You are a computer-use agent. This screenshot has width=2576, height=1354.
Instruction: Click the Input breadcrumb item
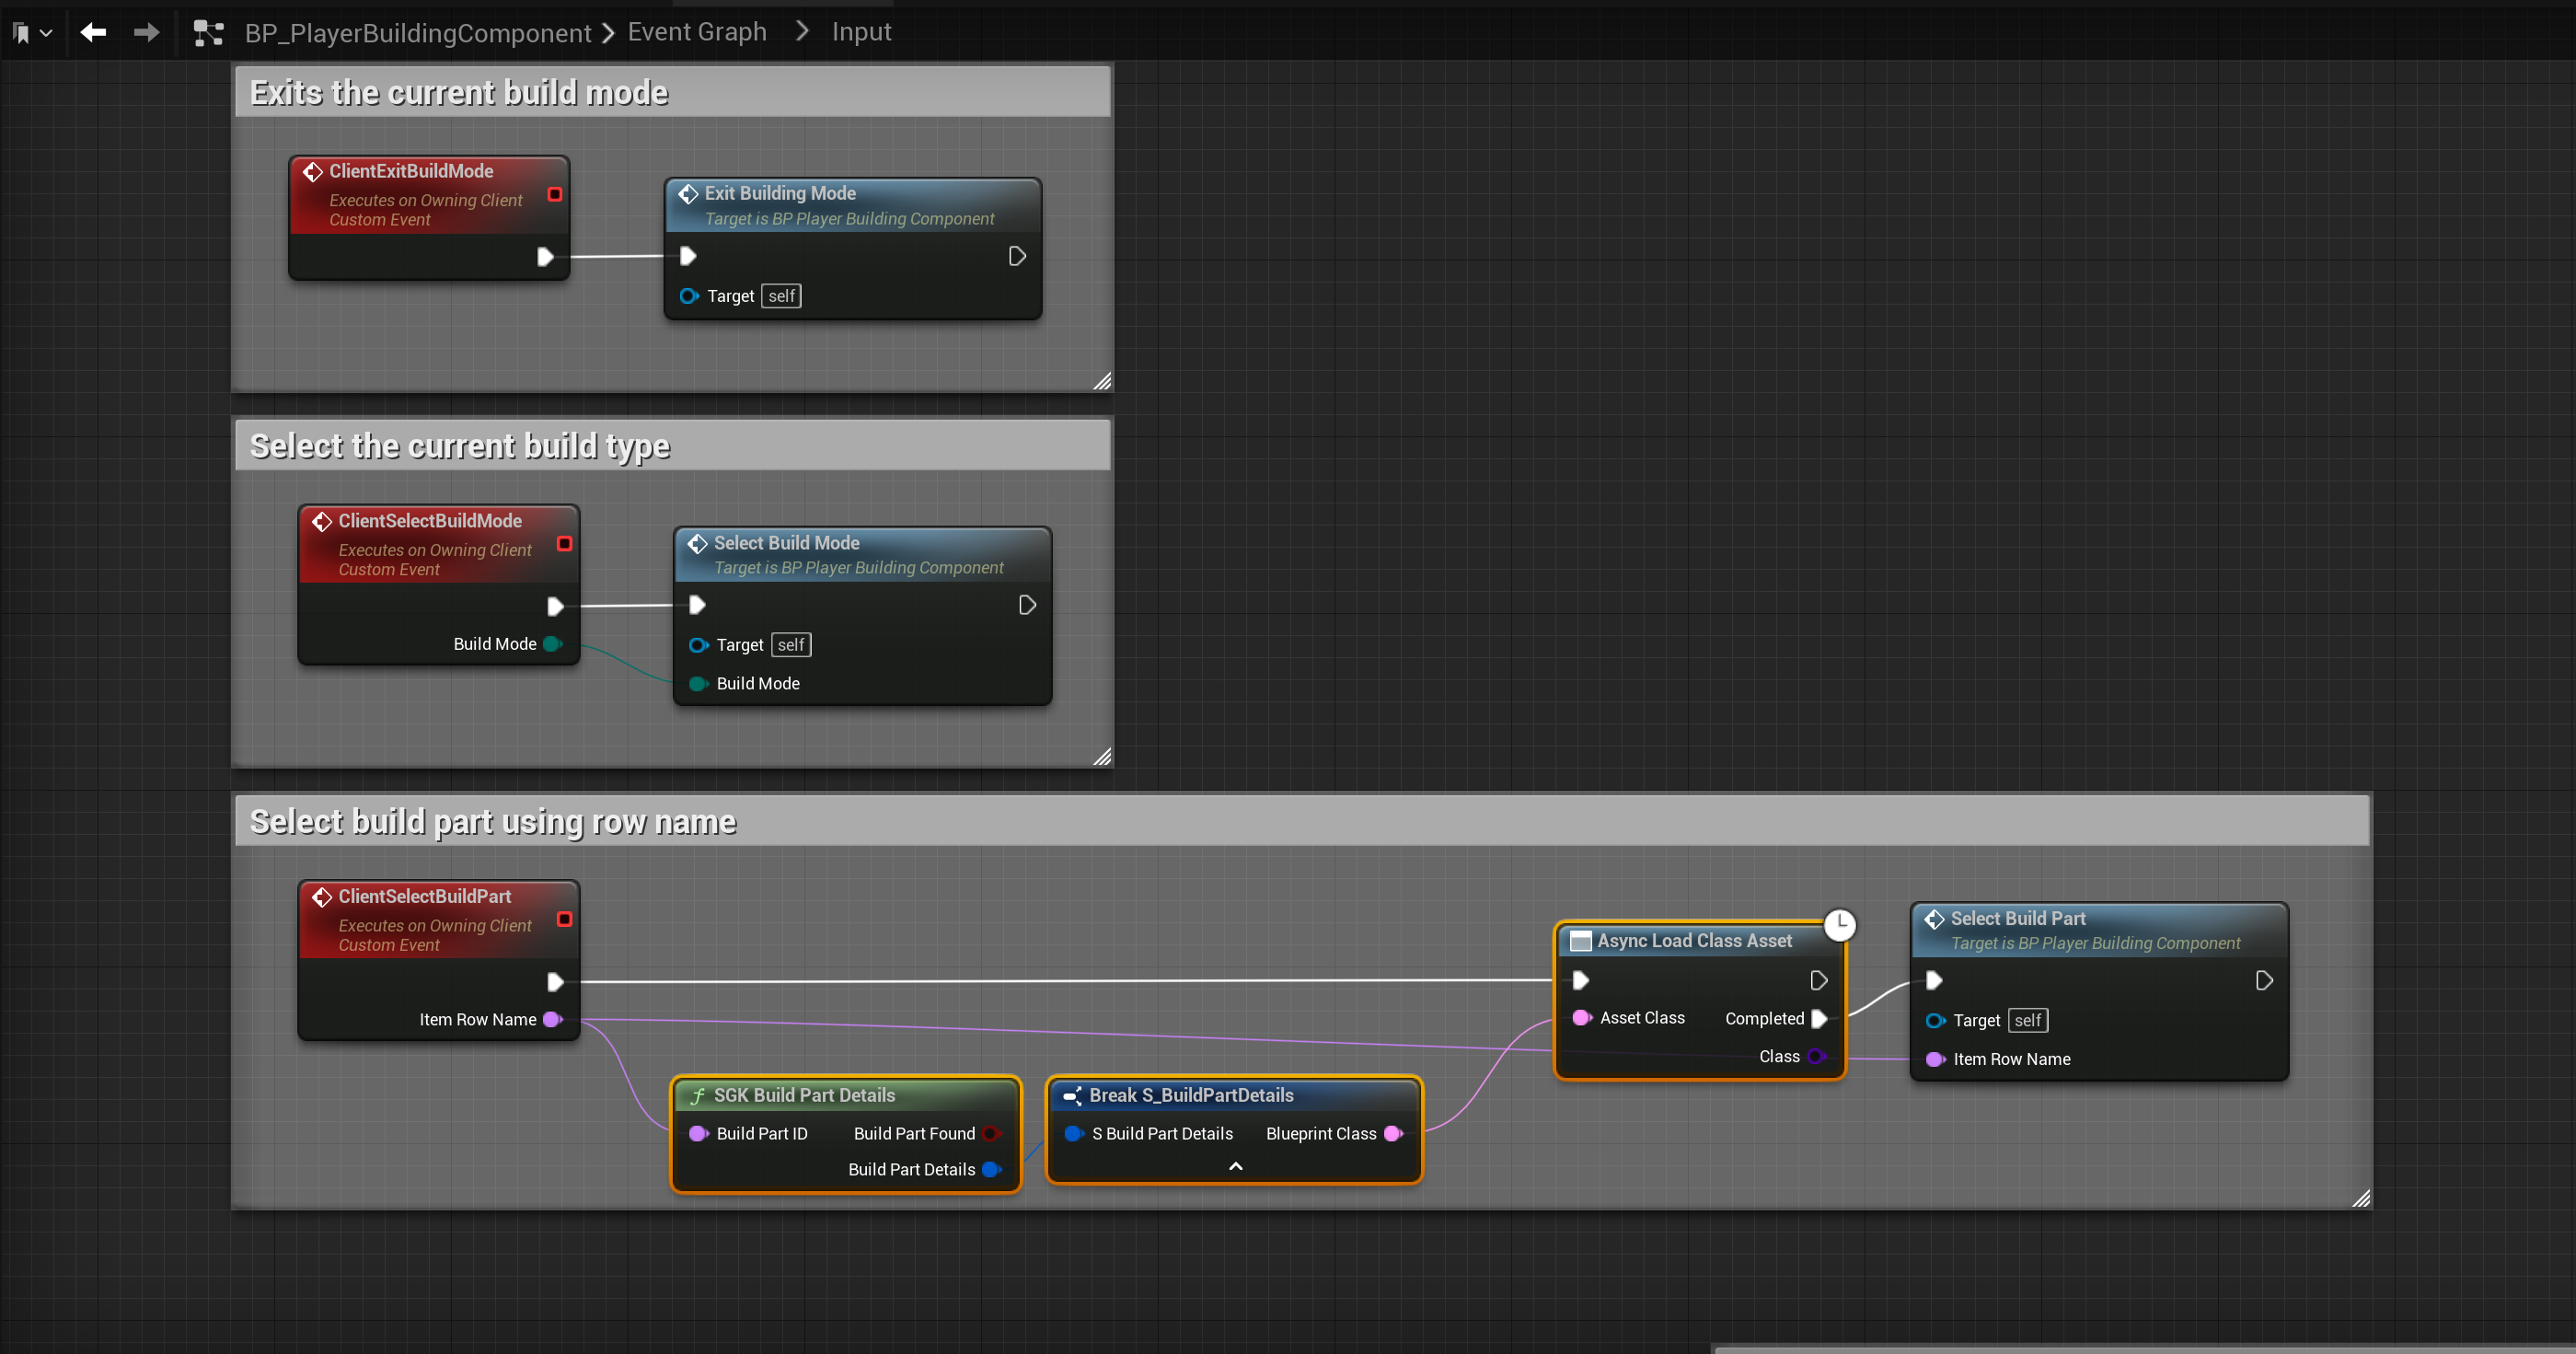pos(861,32)
